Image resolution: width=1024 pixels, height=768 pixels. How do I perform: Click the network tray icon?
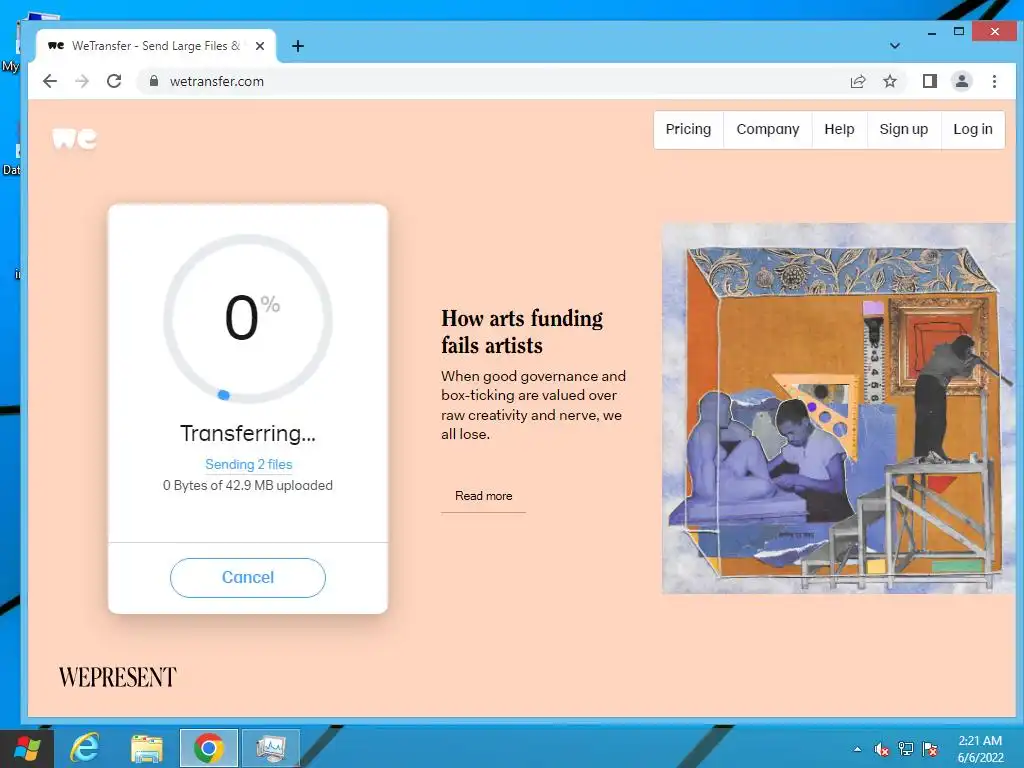click(x=906, y=749)
